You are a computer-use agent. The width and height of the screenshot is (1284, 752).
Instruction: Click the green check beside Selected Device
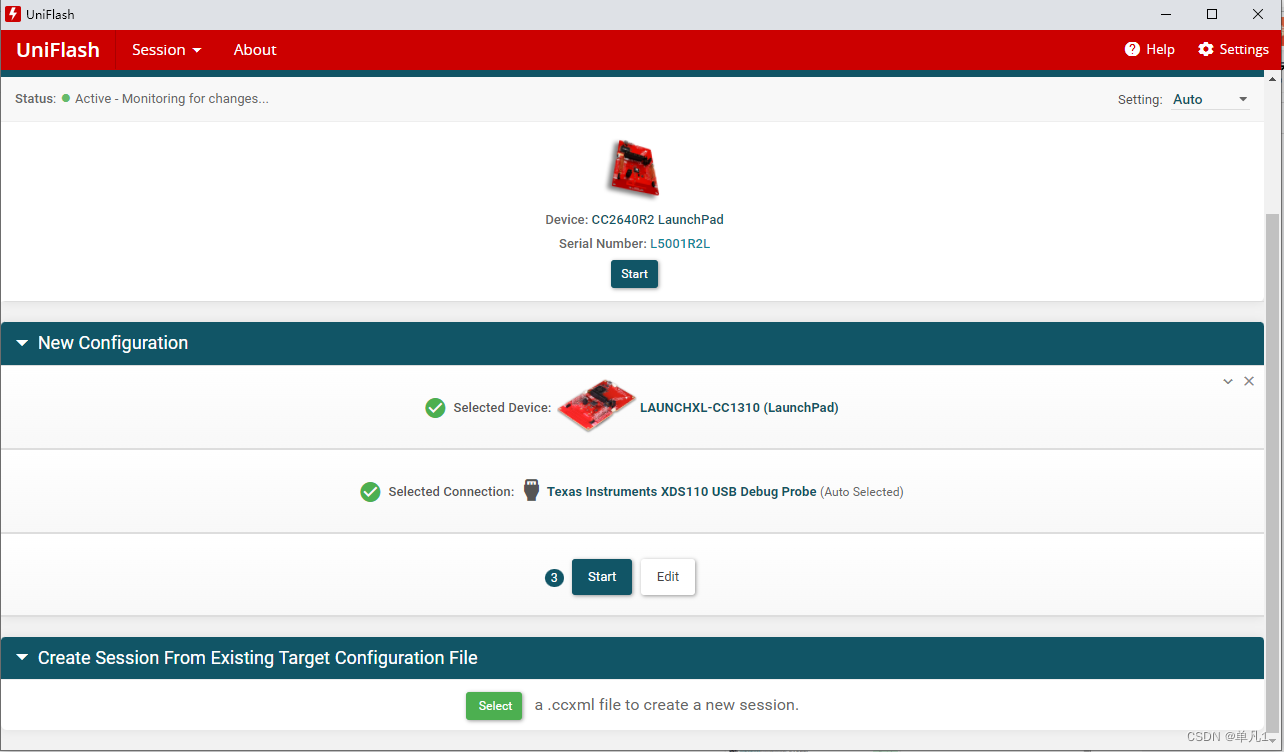pyautogui.click(x=435, y=408)
